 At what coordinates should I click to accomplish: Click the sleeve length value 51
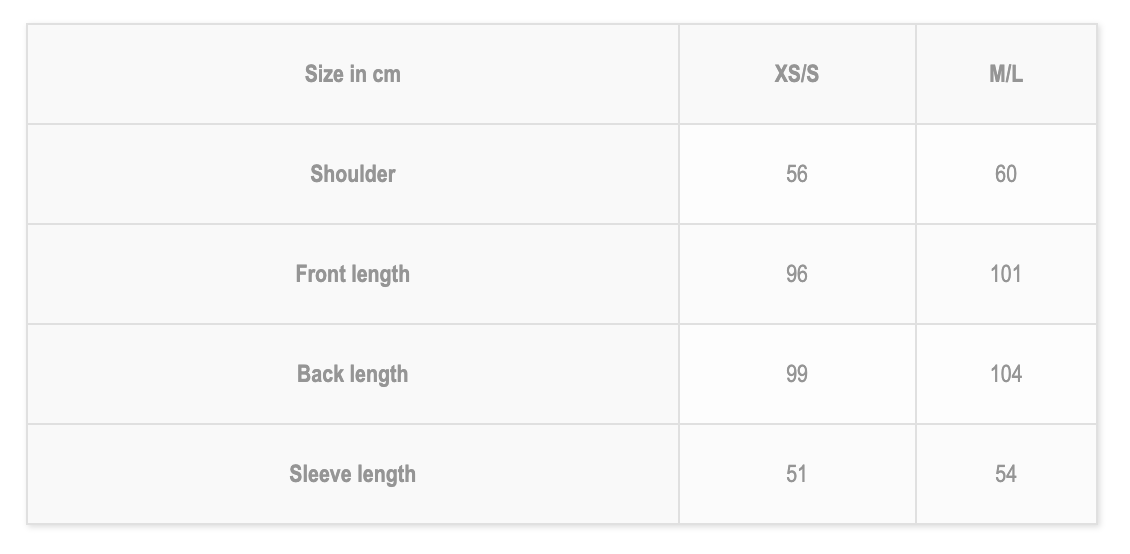click(796, 474)
